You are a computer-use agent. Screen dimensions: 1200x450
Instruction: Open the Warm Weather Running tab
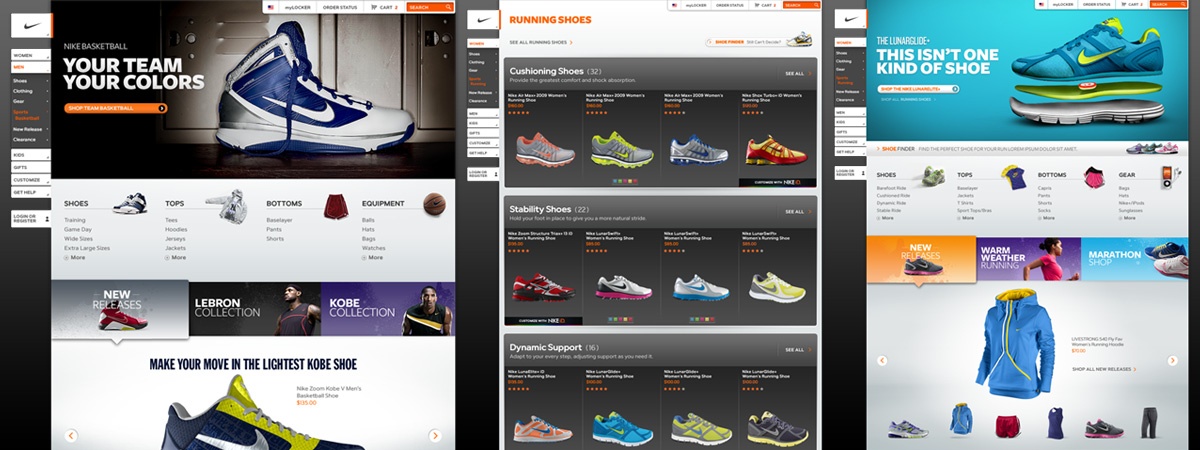1028,258
